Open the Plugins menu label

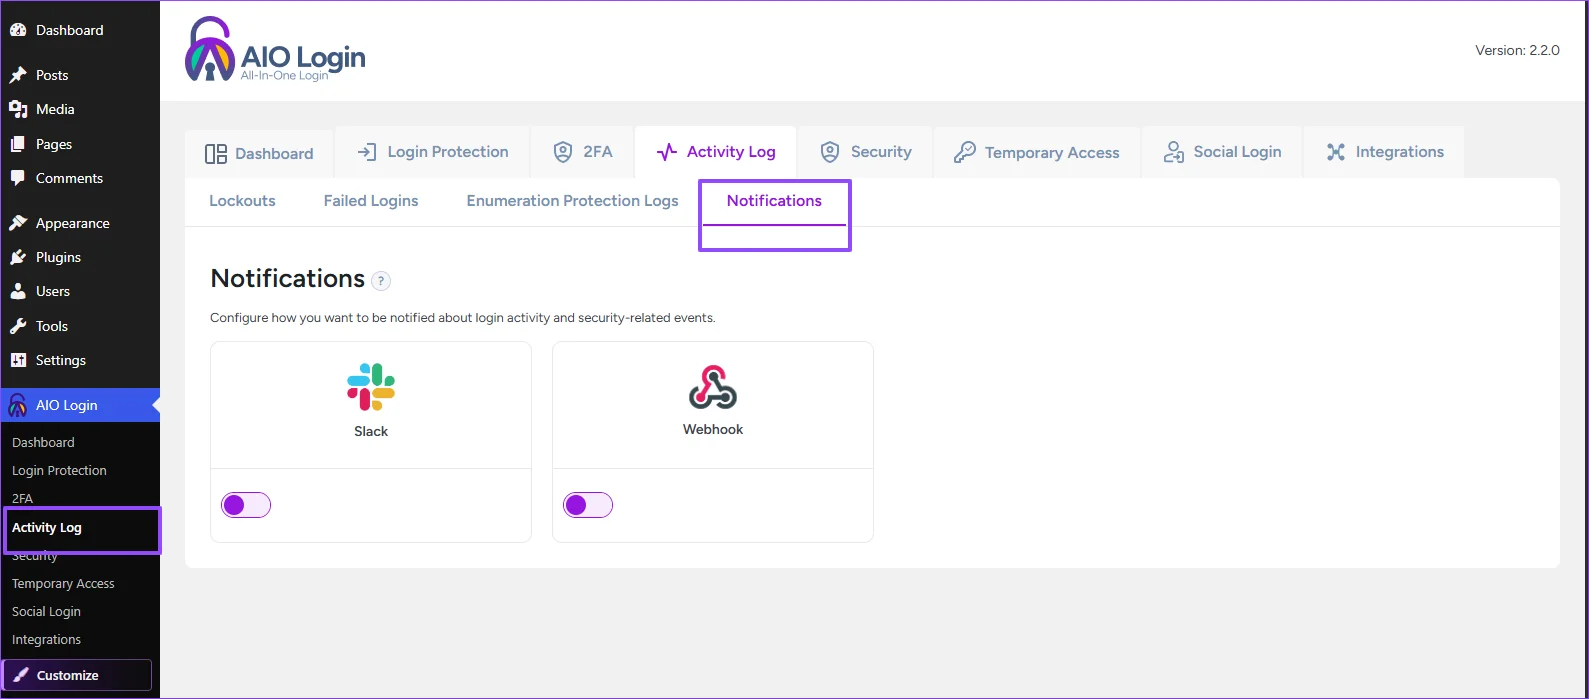(58, 257)
